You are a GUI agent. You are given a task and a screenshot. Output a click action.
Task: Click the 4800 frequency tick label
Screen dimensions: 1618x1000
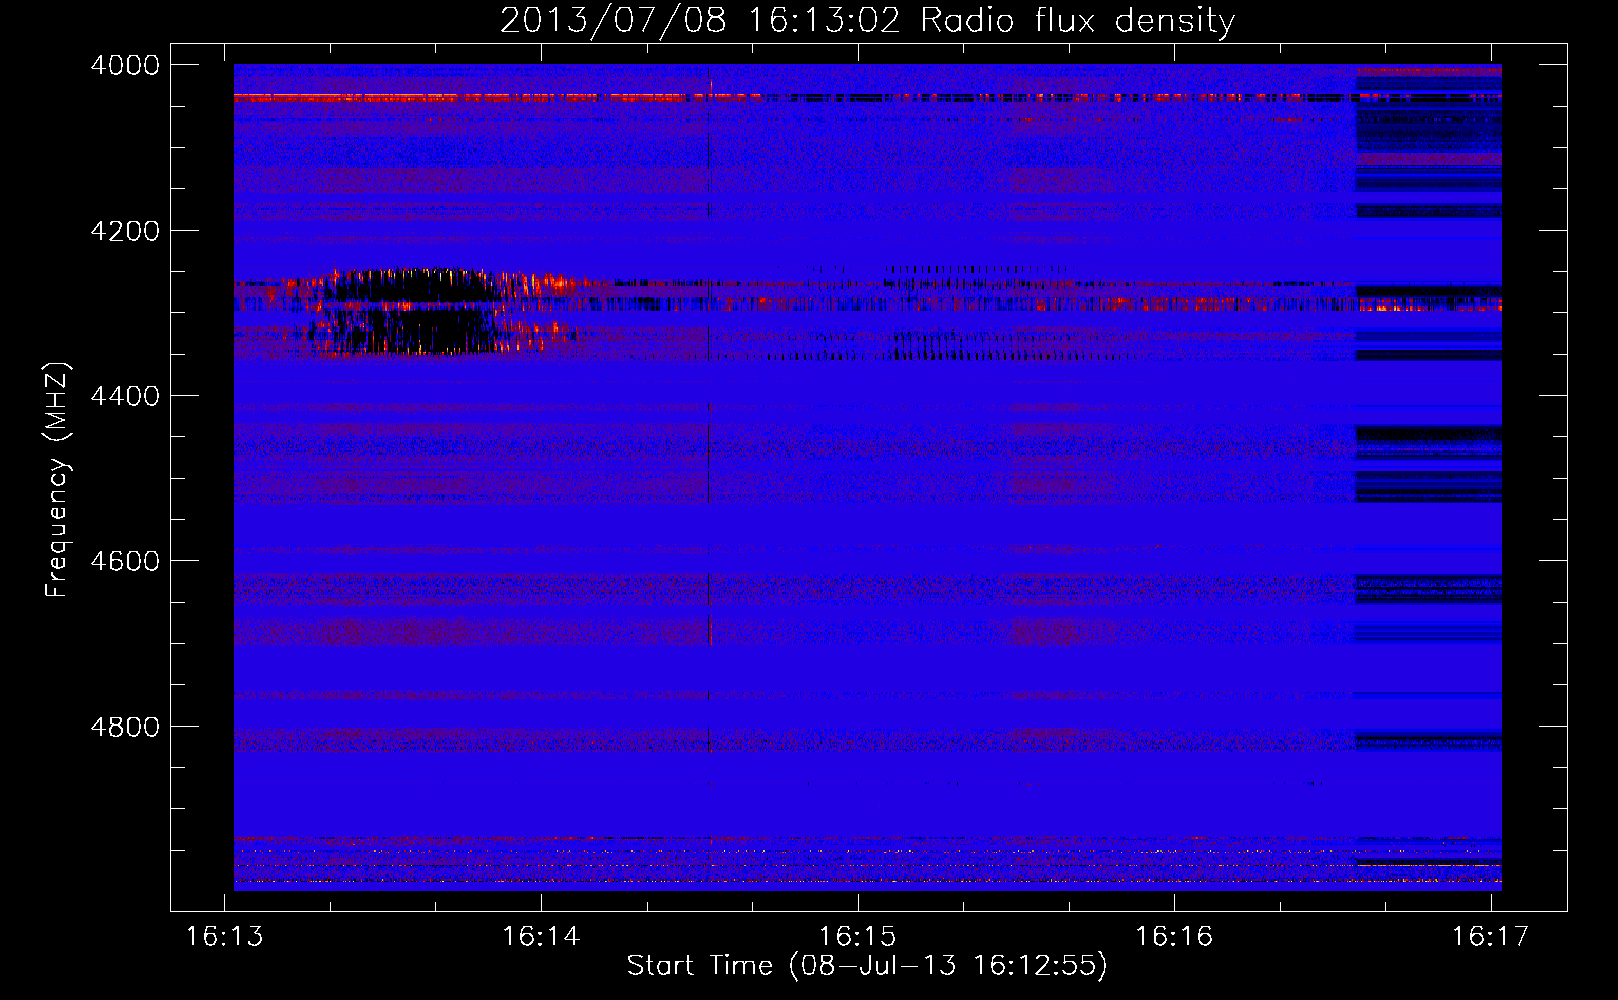tap(125, 727)
